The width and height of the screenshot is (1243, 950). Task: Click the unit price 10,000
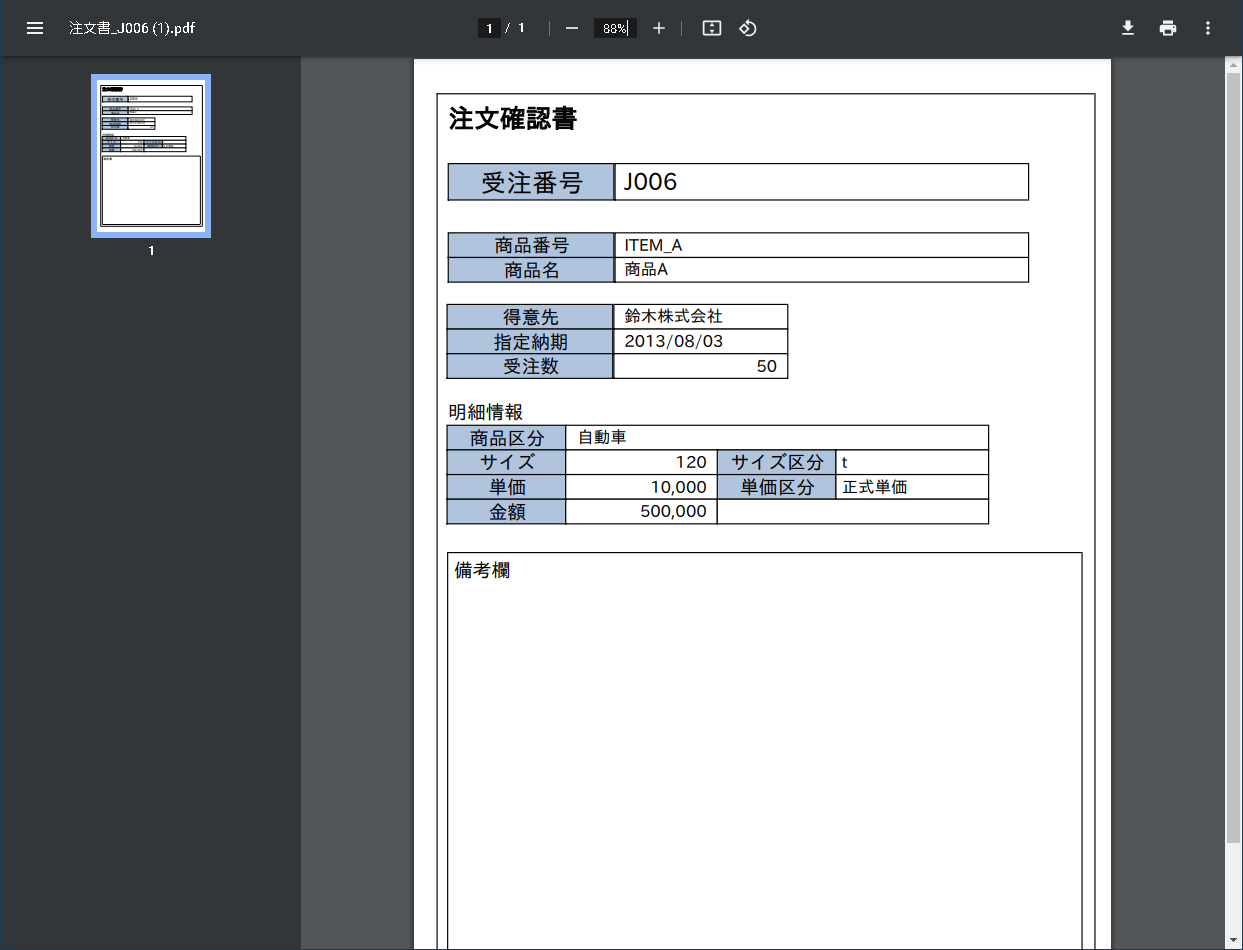[x=679, y=487]
